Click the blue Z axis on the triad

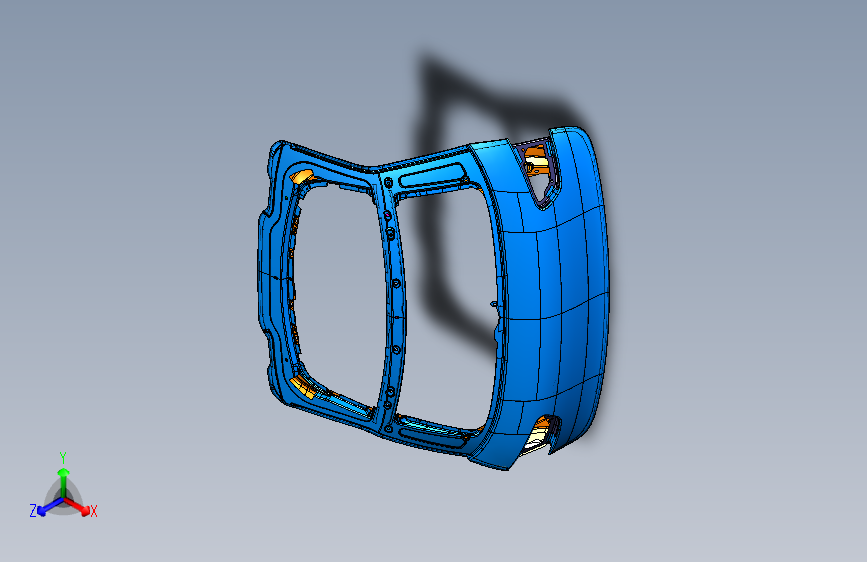[x=50, y=507]
